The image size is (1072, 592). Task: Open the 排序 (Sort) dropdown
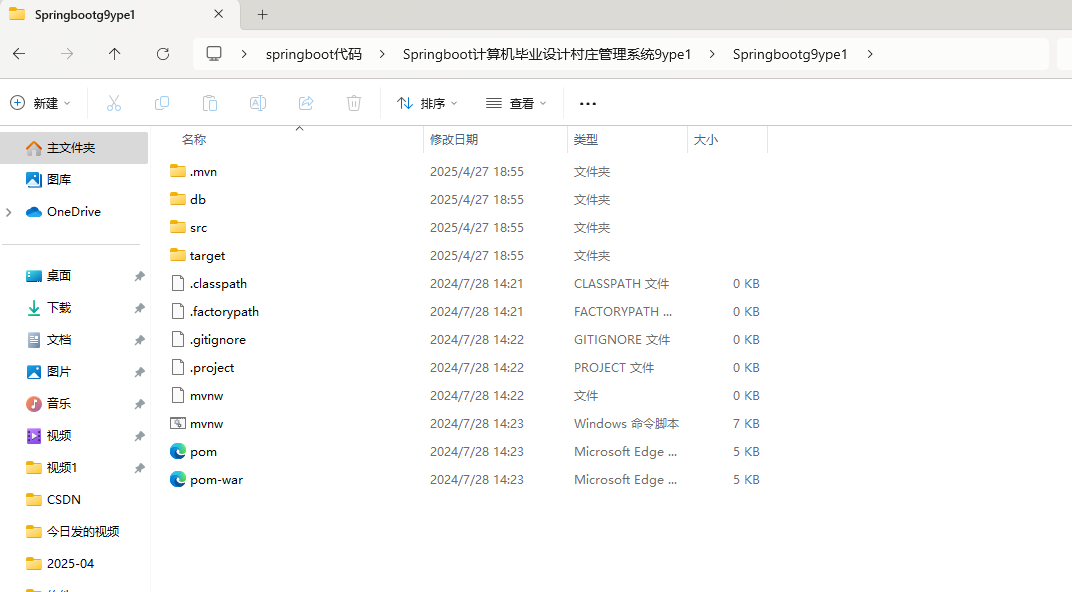pyautogui.click(x=427, y=103)
